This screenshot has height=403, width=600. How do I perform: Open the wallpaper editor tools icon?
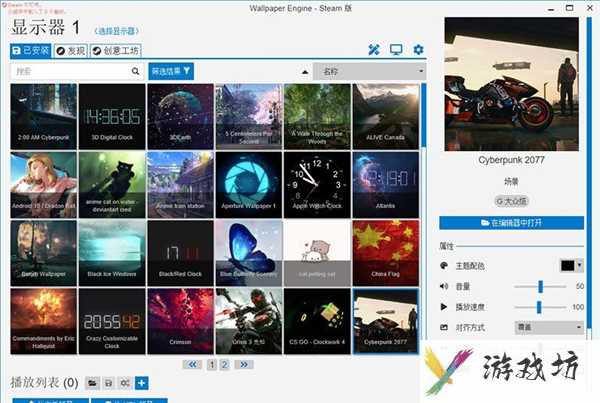[x=374, y=50]
